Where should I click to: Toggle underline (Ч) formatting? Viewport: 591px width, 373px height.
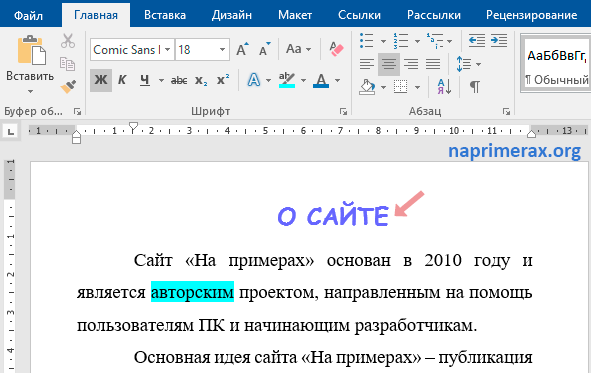[x=145, y=80]
